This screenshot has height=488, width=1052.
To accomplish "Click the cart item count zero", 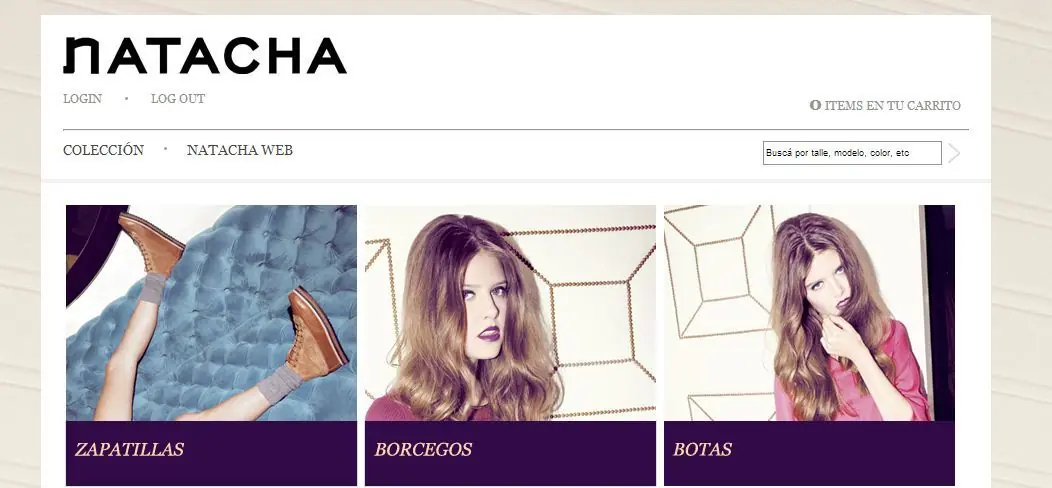I will pos(815,105).
